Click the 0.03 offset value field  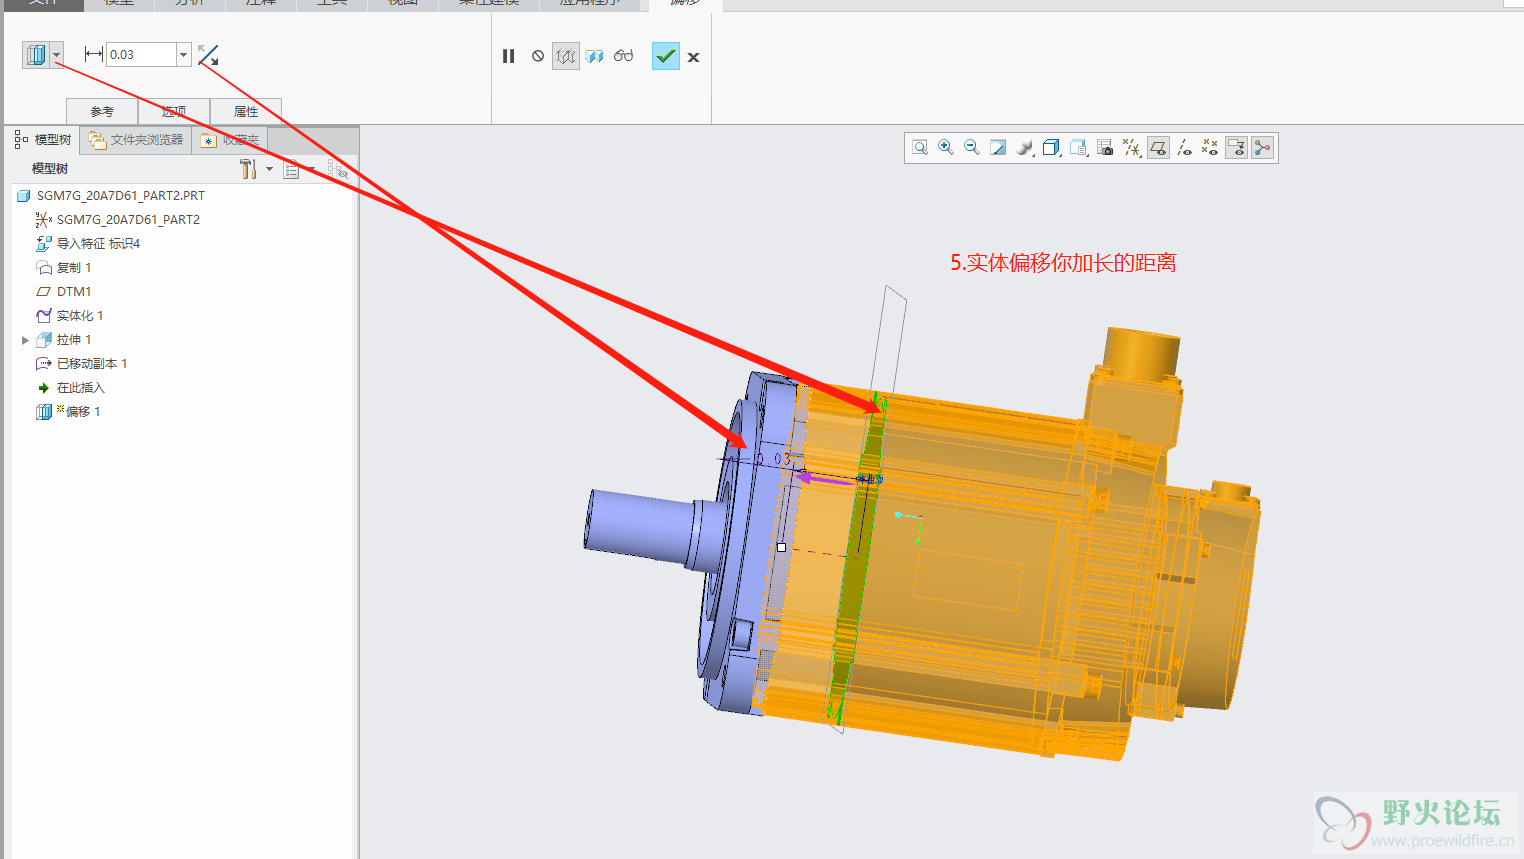click(x=141, y=55)
